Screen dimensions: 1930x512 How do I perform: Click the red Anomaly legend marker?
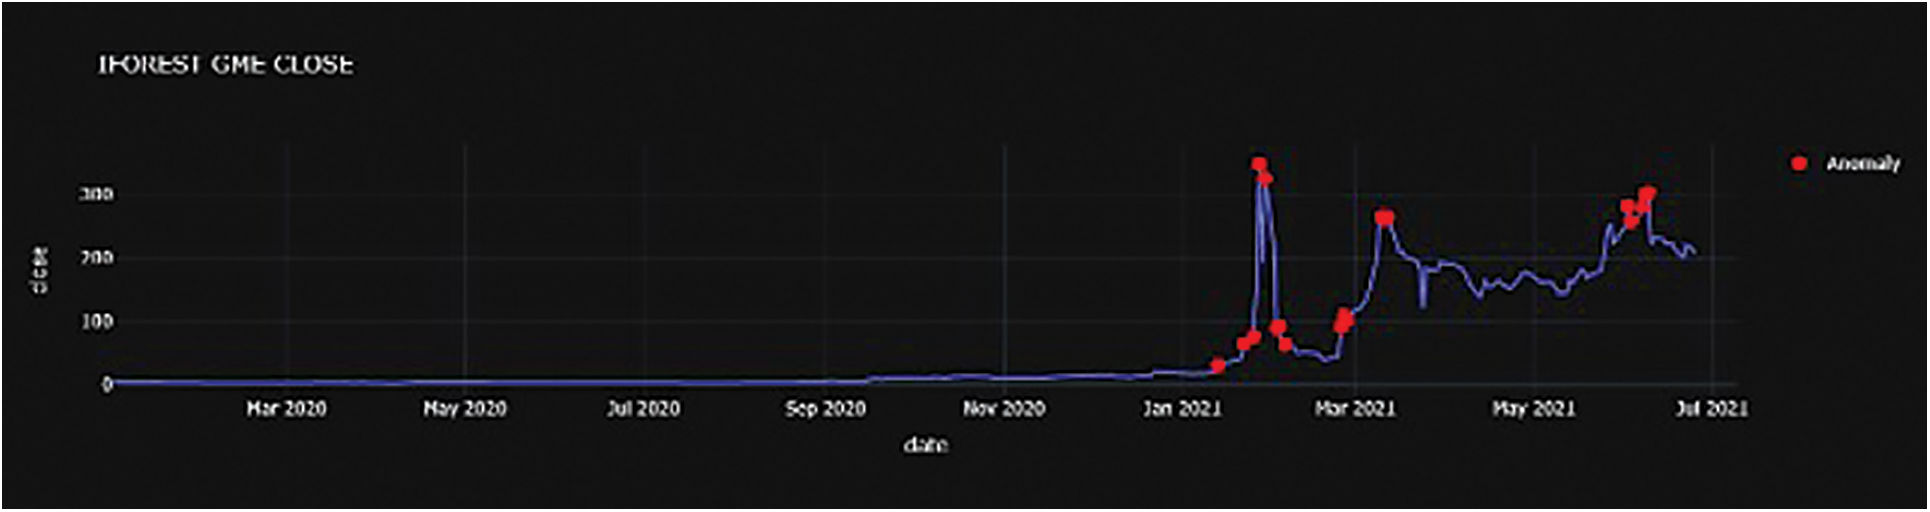pyautogui.click(x=1799, y=163)
